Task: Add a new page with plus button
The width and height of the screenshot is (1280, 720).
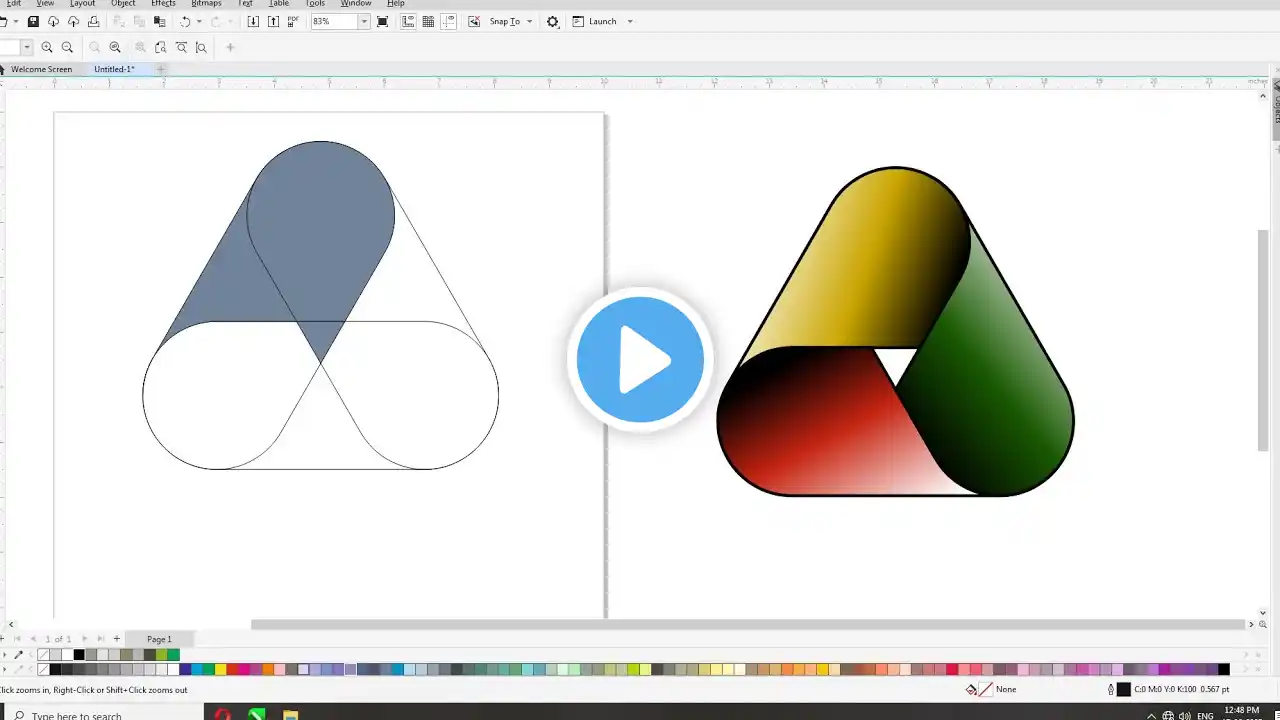Action: tap(116, 639)
